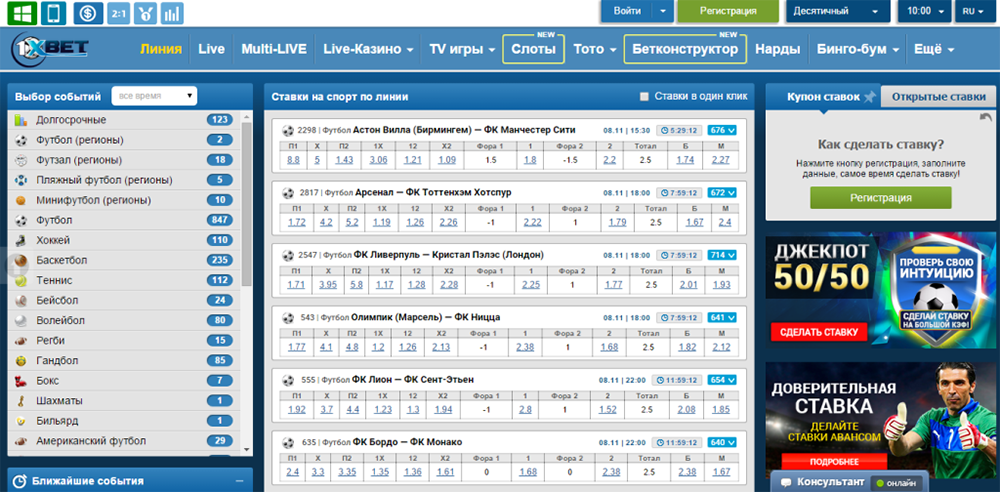Image resolution: width=1000 pixels, height=492 pixels.
Task: Click football icon beside Астон Вилла match
Action: [288, 130]
